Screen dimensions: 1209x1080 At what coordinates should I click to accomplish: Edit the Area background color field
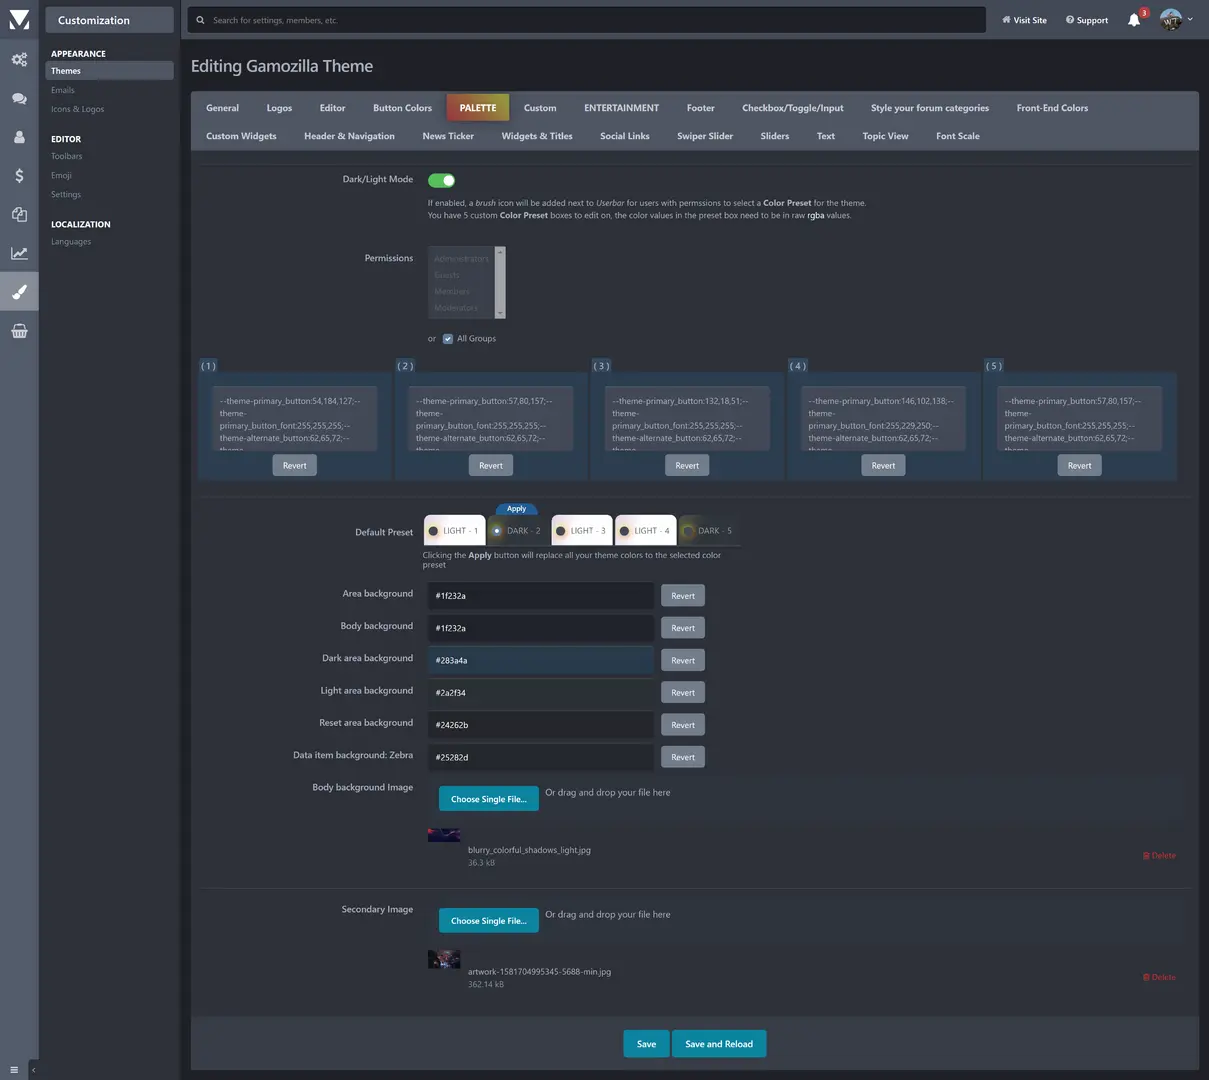tap(541, 596)
